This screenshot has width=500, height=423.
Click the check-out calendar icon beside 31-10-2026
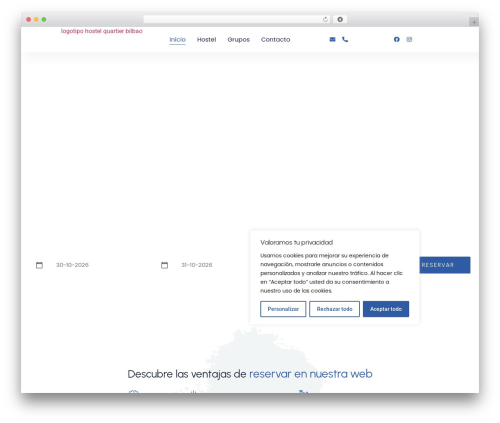pos(164,265)
